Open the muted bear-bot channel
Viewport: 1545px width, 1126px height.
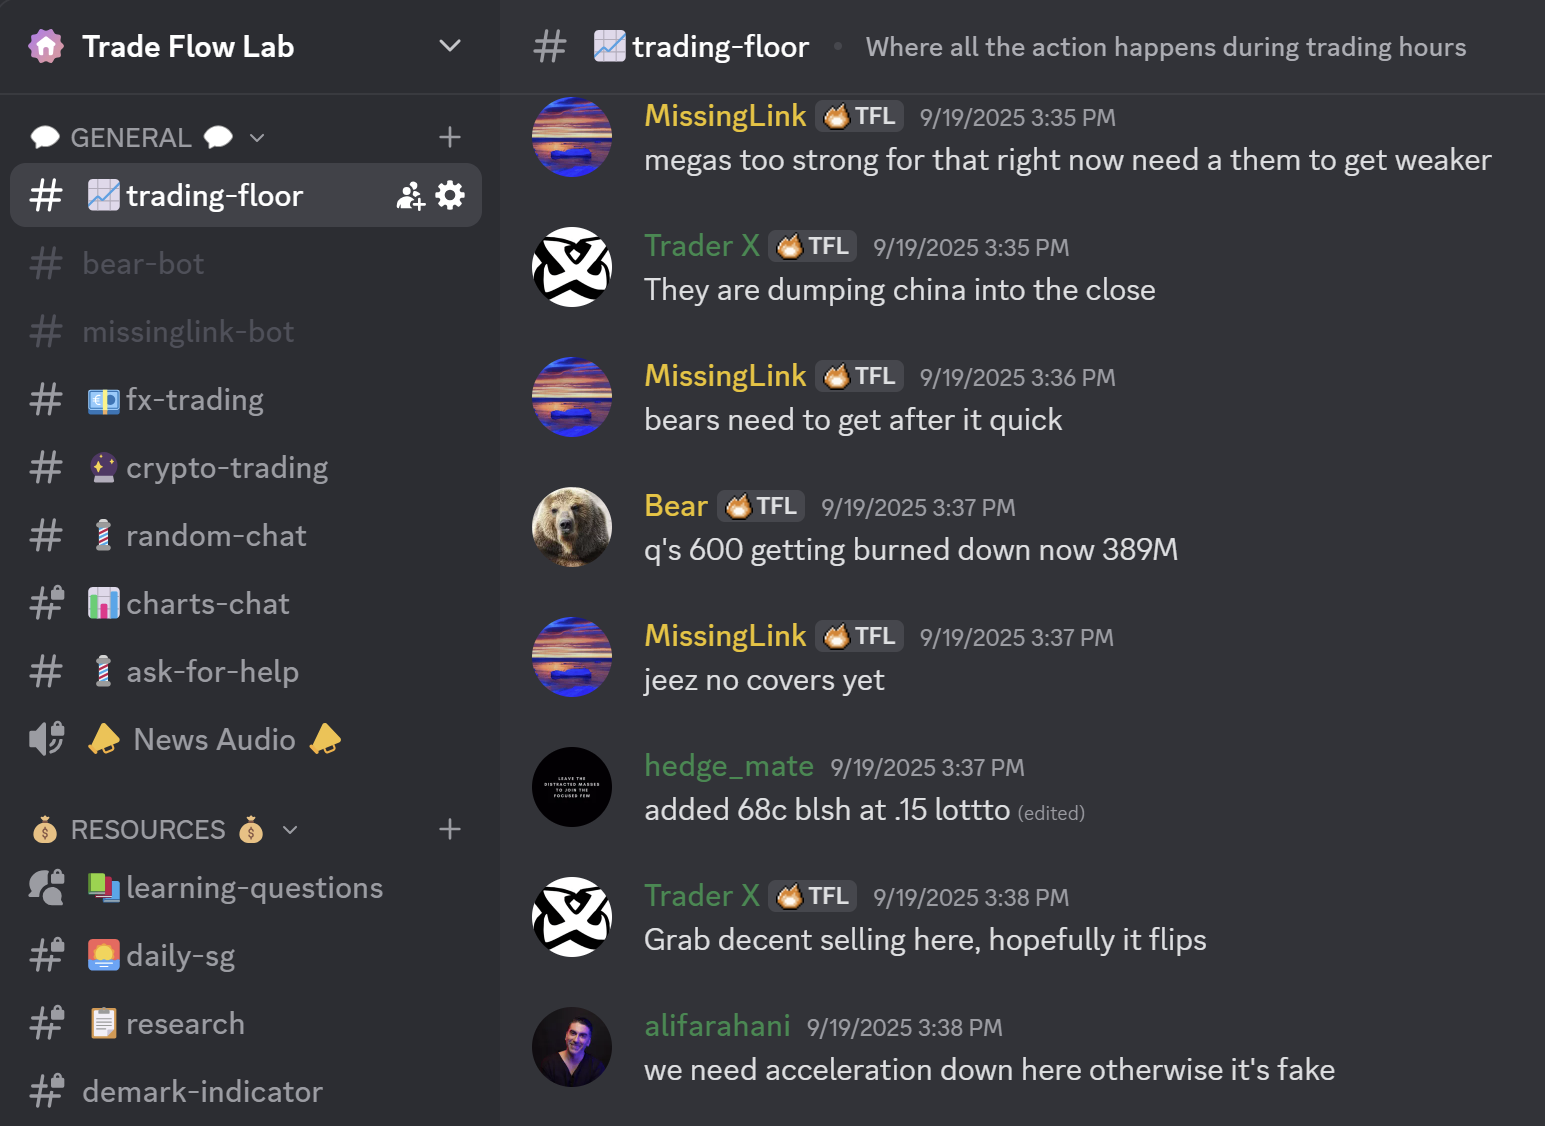point(143,264)
